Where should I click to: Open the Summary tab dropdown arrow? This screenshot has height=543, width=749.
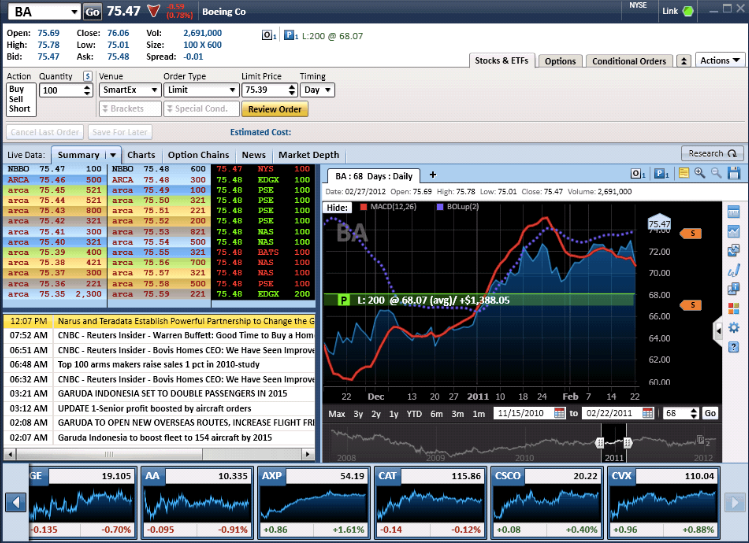coord(113,155)
